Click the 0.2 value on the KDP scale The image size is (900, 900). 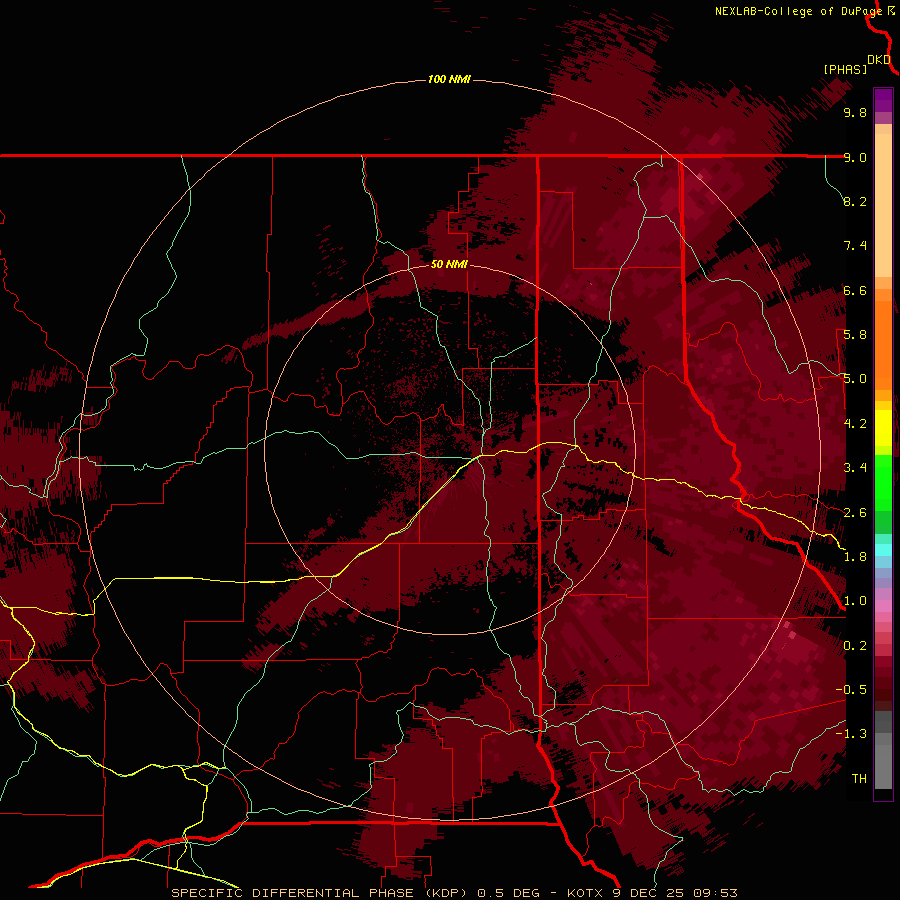[x=855, y=646]
